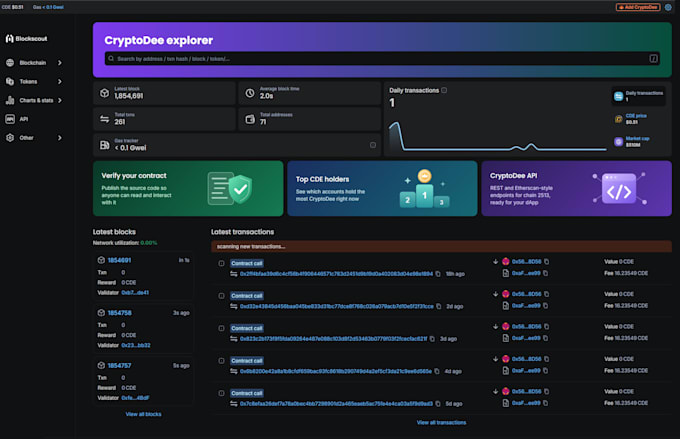Copy the 4d ago transaction hash

(x=437, y=371)
